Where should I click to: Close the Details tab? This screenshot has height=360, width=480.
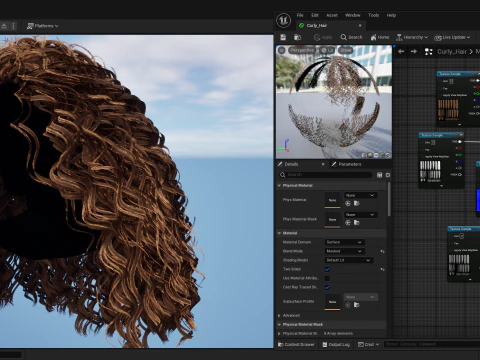[x=323, y=164]
